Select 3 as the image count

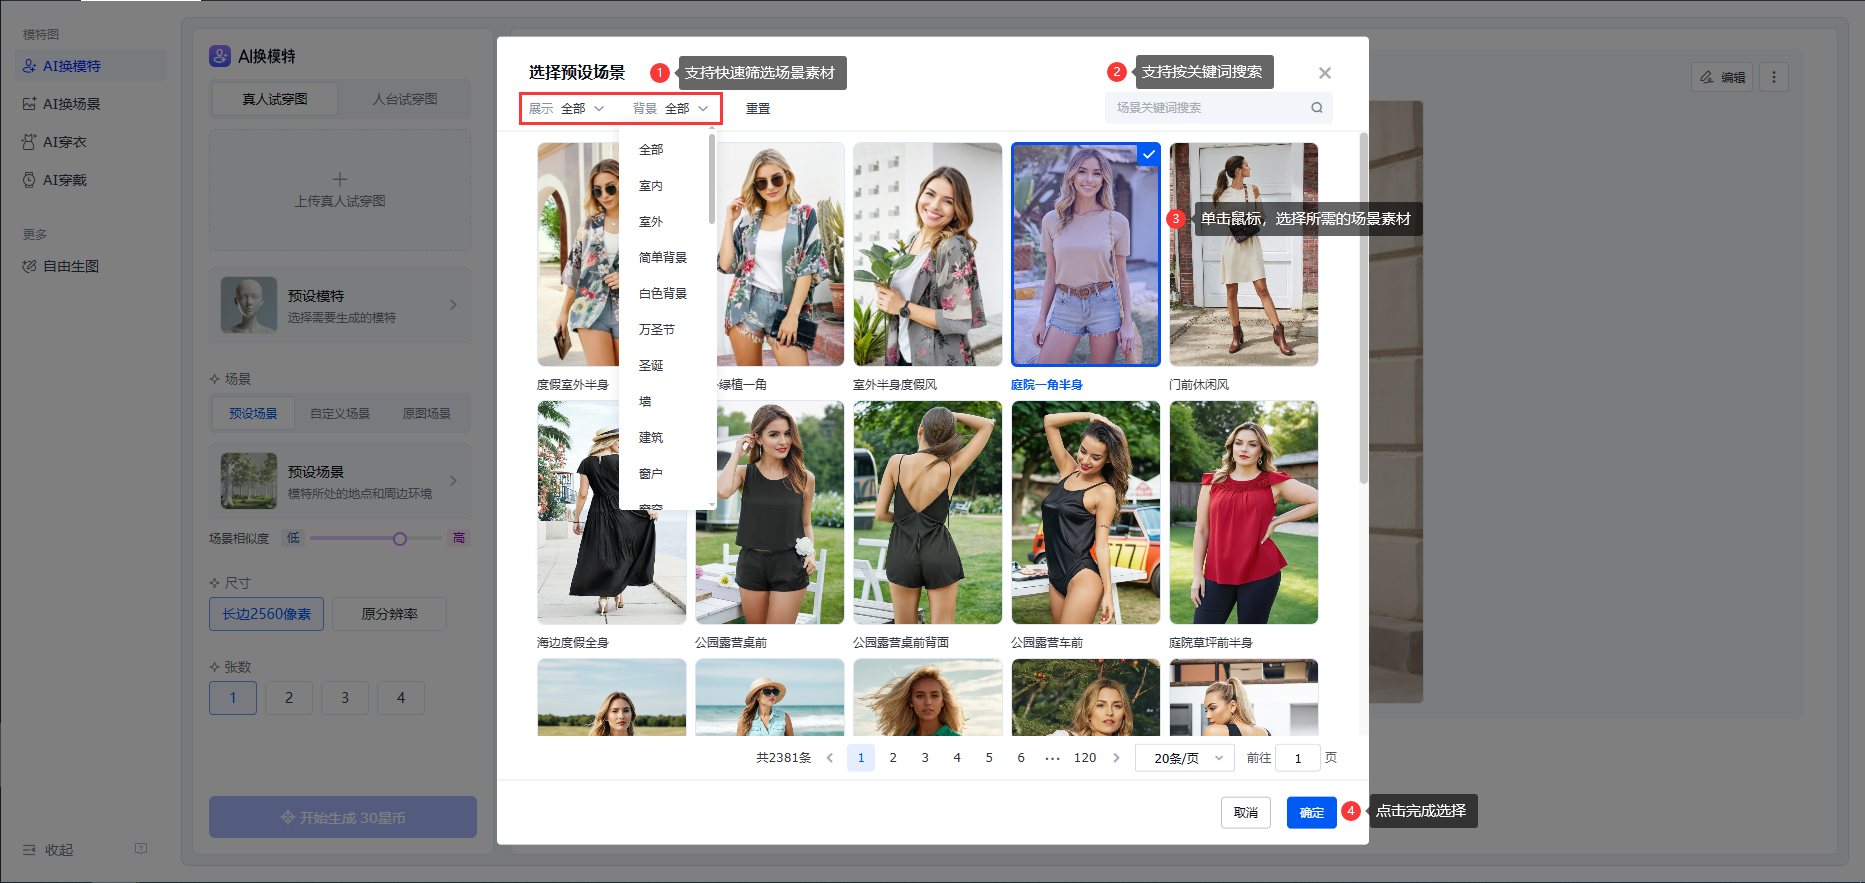point(344,698)
